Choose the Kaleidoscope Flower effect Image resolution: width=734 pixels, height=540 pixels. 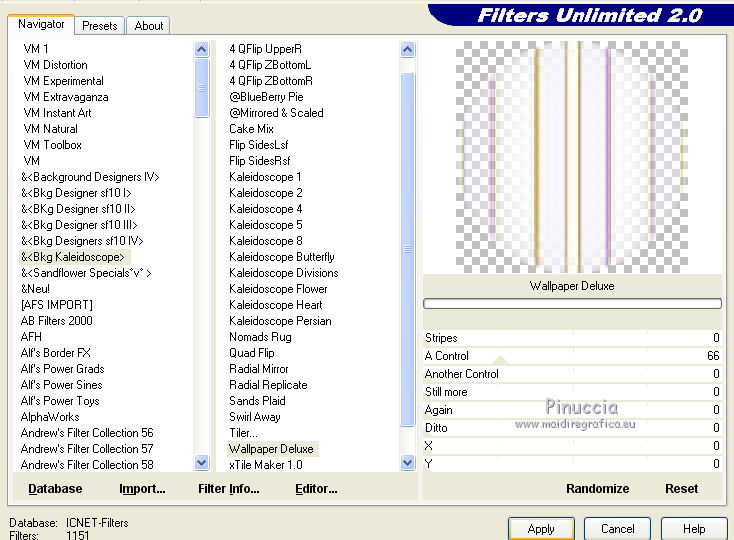coord(278,289)
